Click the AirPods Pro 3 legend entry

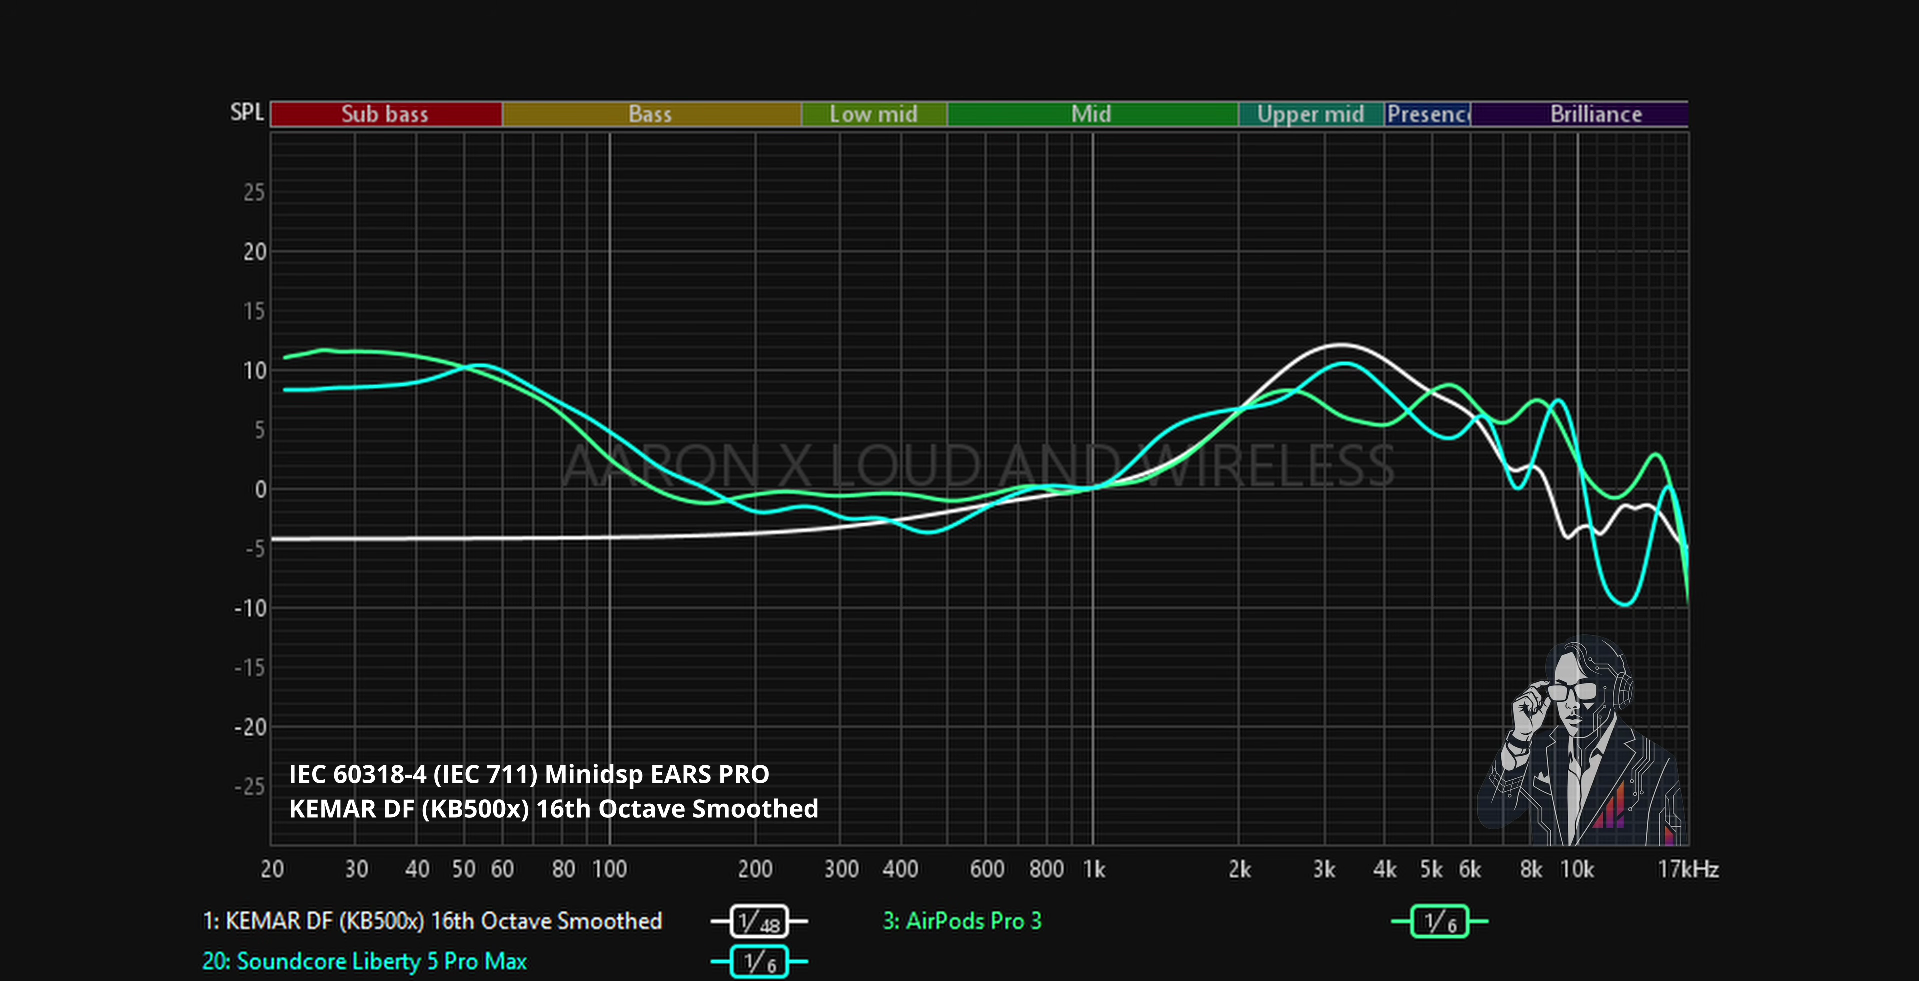point(962,921)
